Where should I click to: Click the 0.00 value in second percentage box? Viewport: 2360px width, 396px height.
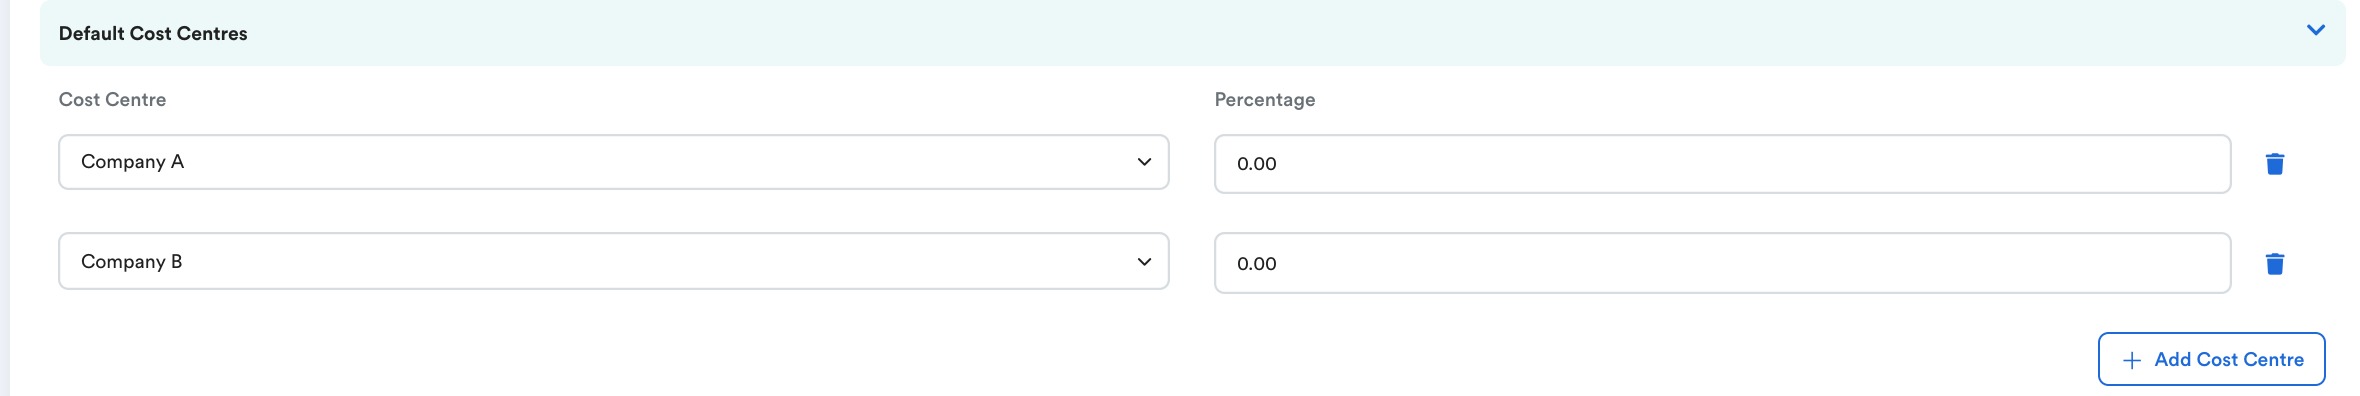pyautogui.click(x=1256, y=264)
